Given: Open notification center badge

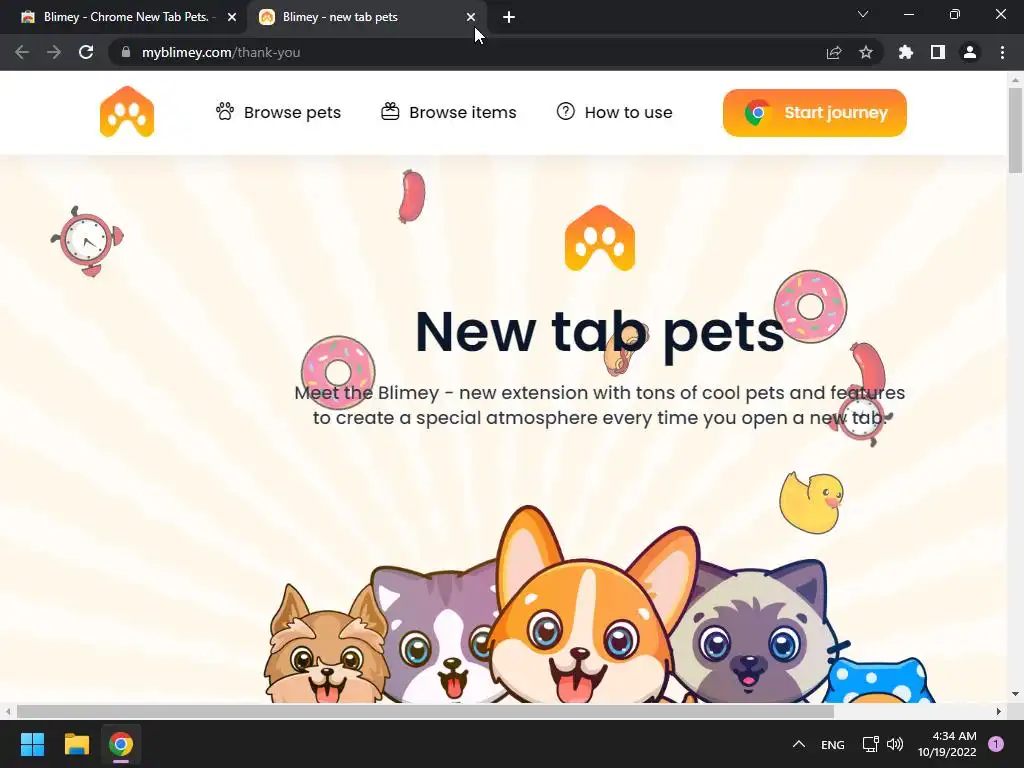Looking at the screenshot, I should (x=996, y=744).
